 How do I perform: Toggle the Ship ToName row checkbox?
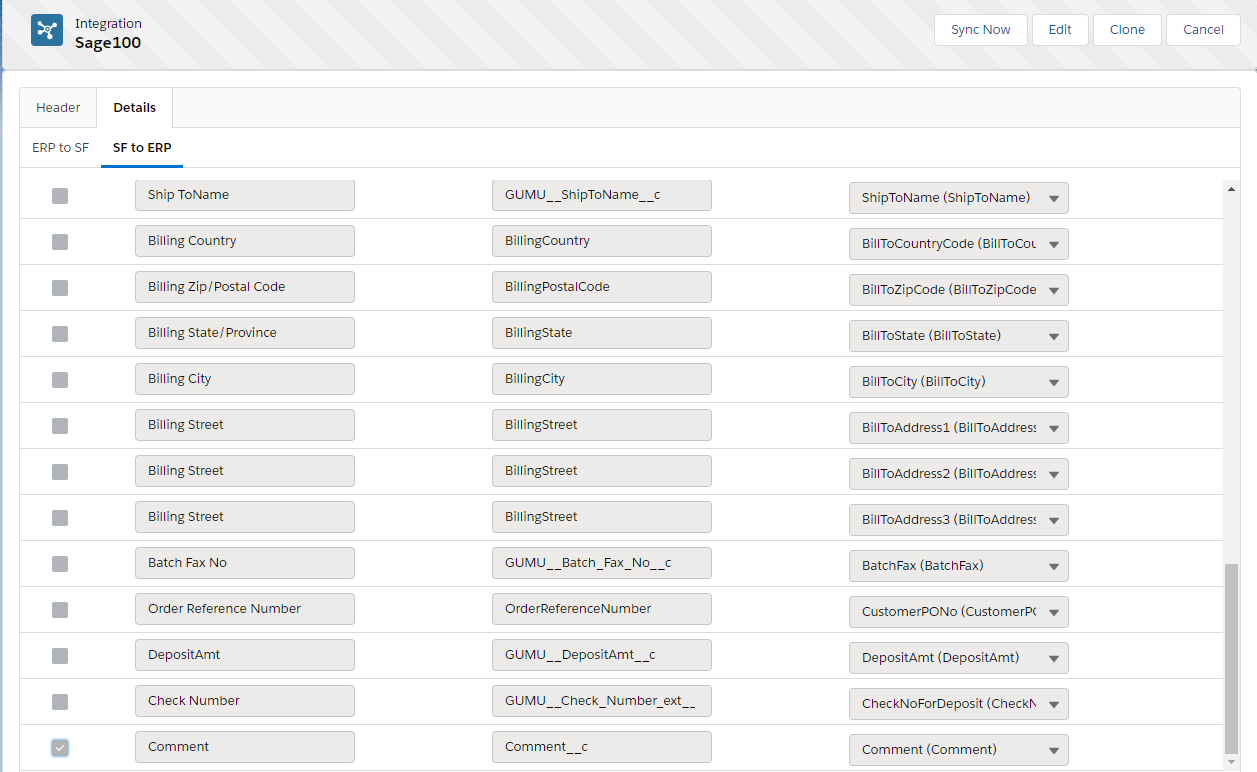click(x=60, y=196)
